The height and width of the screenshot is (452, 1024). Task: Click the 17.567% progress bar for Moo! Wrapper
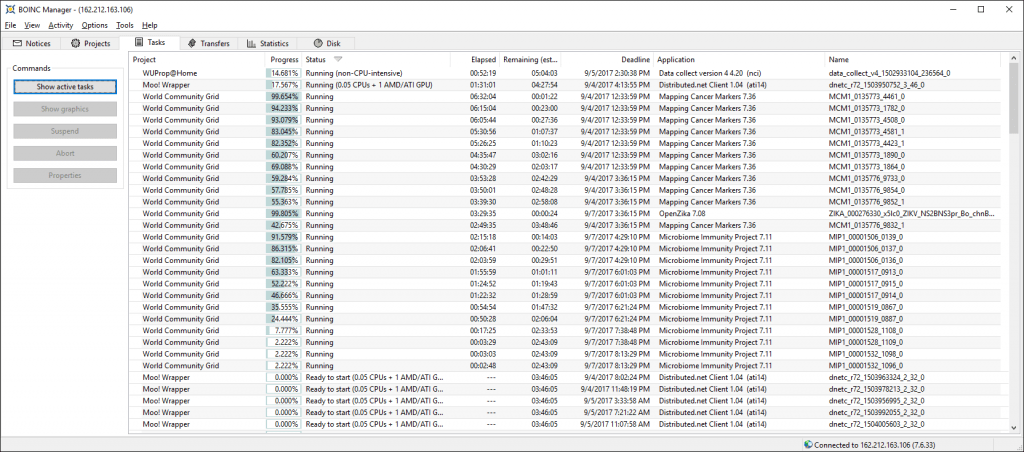tap(283, 85)
